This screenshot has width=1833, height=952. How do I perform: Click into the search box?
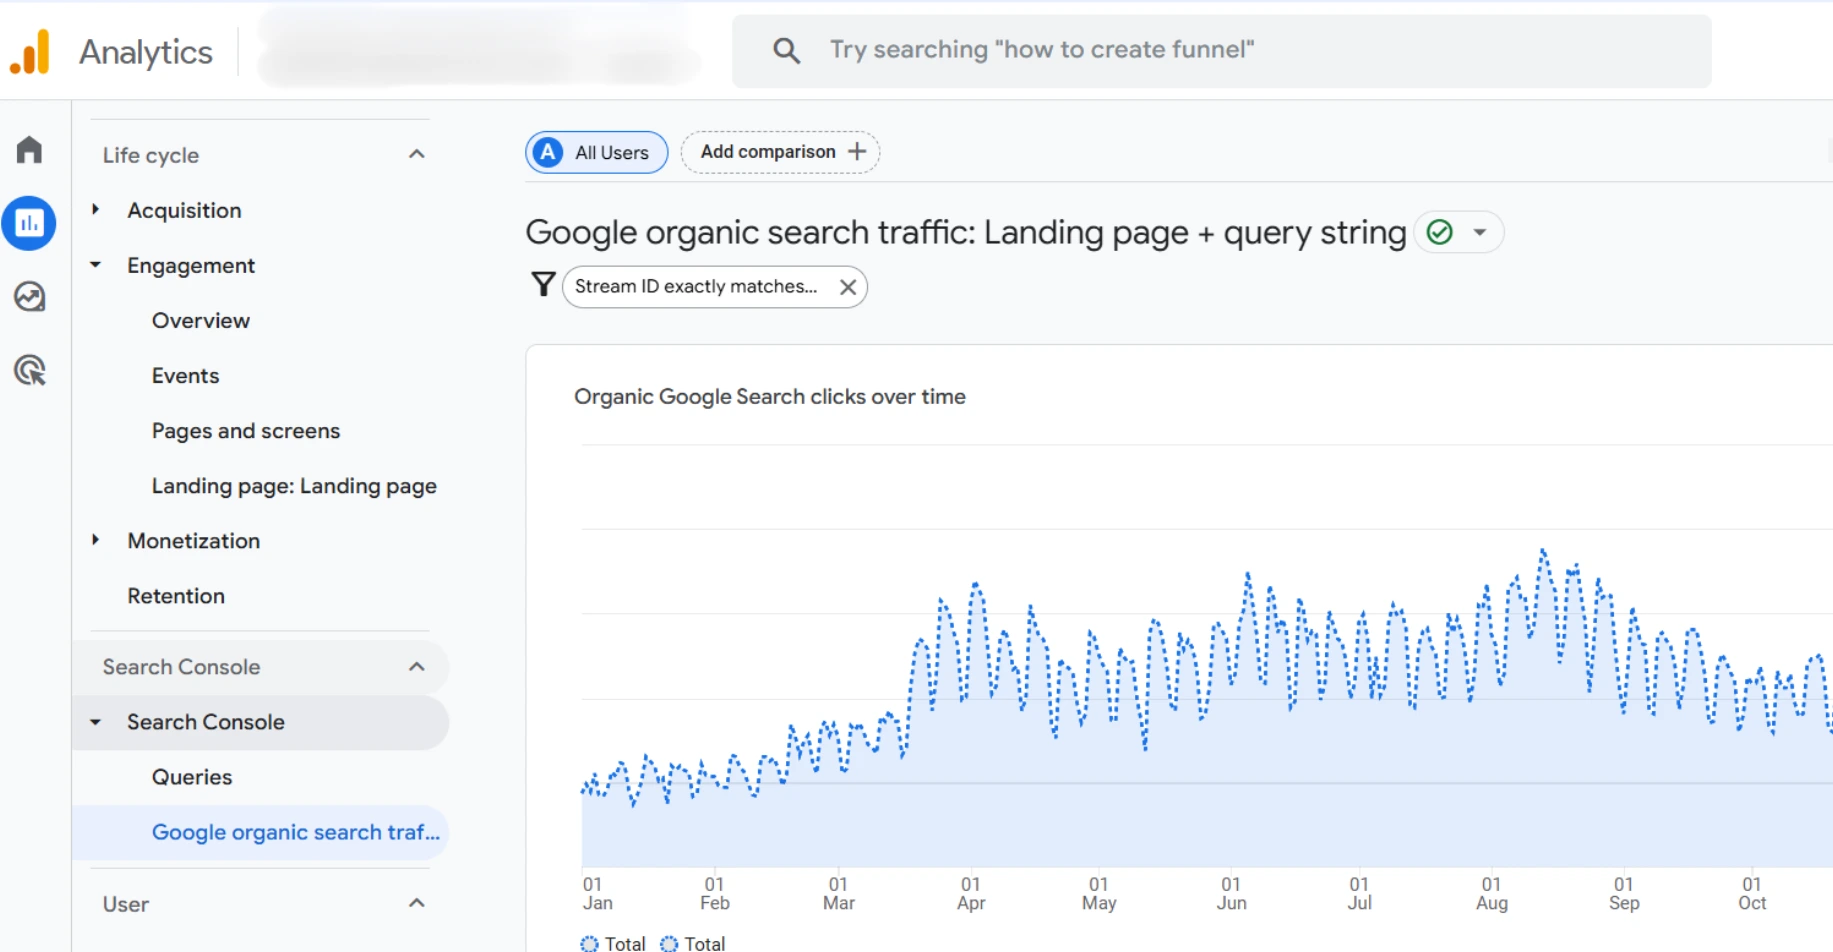coord(1222,50)
